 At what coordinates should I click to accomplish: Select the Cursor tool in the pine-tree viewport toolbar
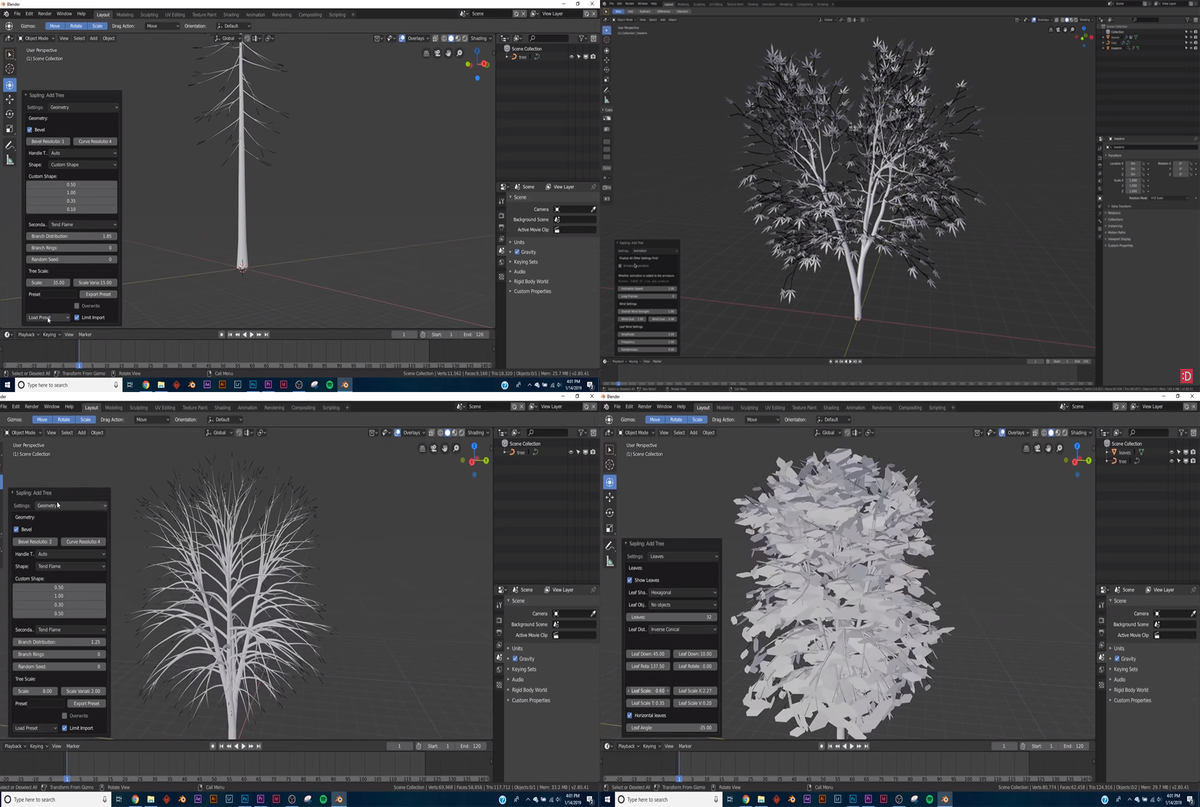click(x=10, y=69)
